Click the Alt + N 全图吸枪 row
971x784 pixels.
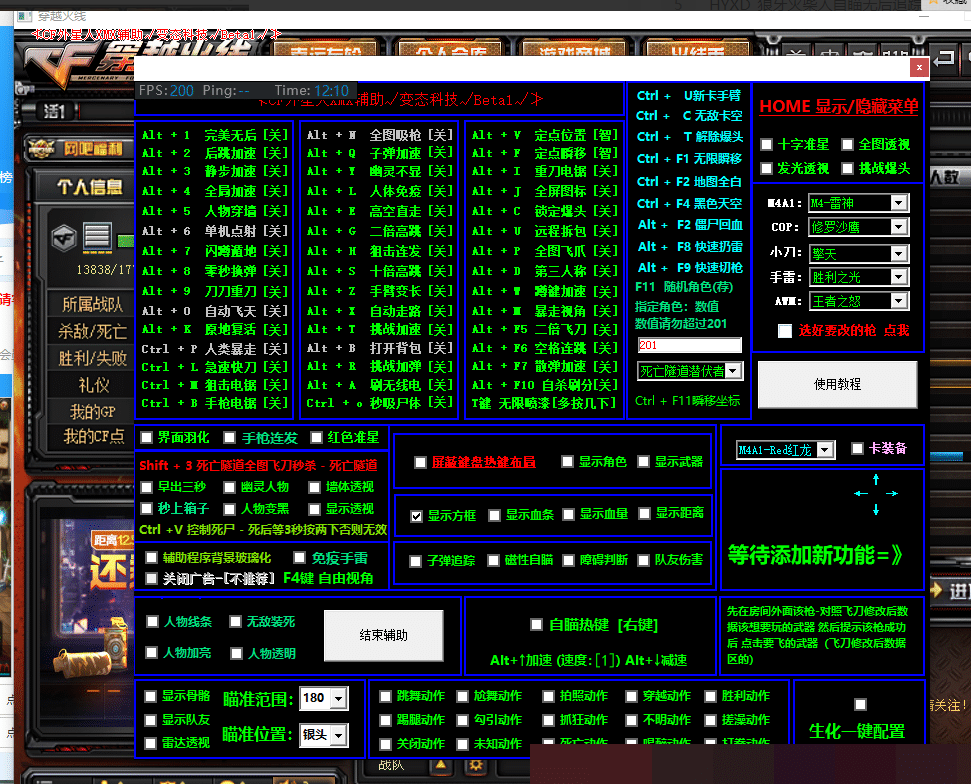(x=380, y=135)
